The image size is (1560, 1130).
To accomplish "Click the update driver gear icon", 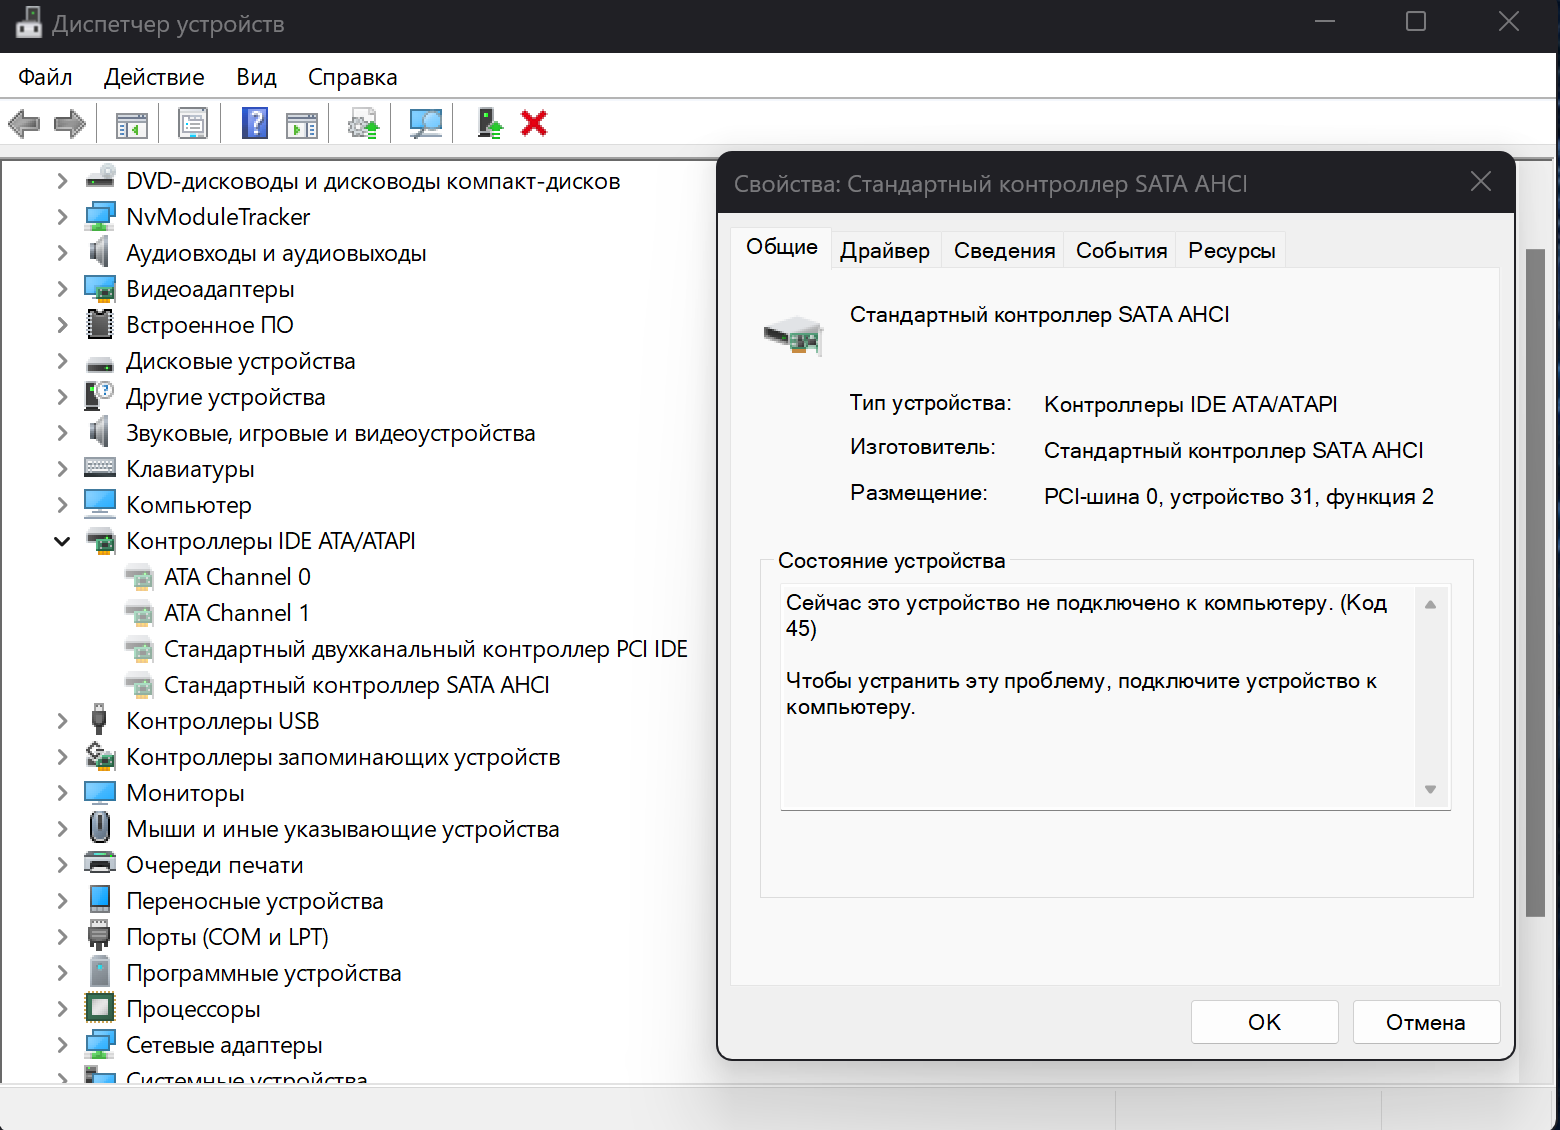I will tap(363, 124).
